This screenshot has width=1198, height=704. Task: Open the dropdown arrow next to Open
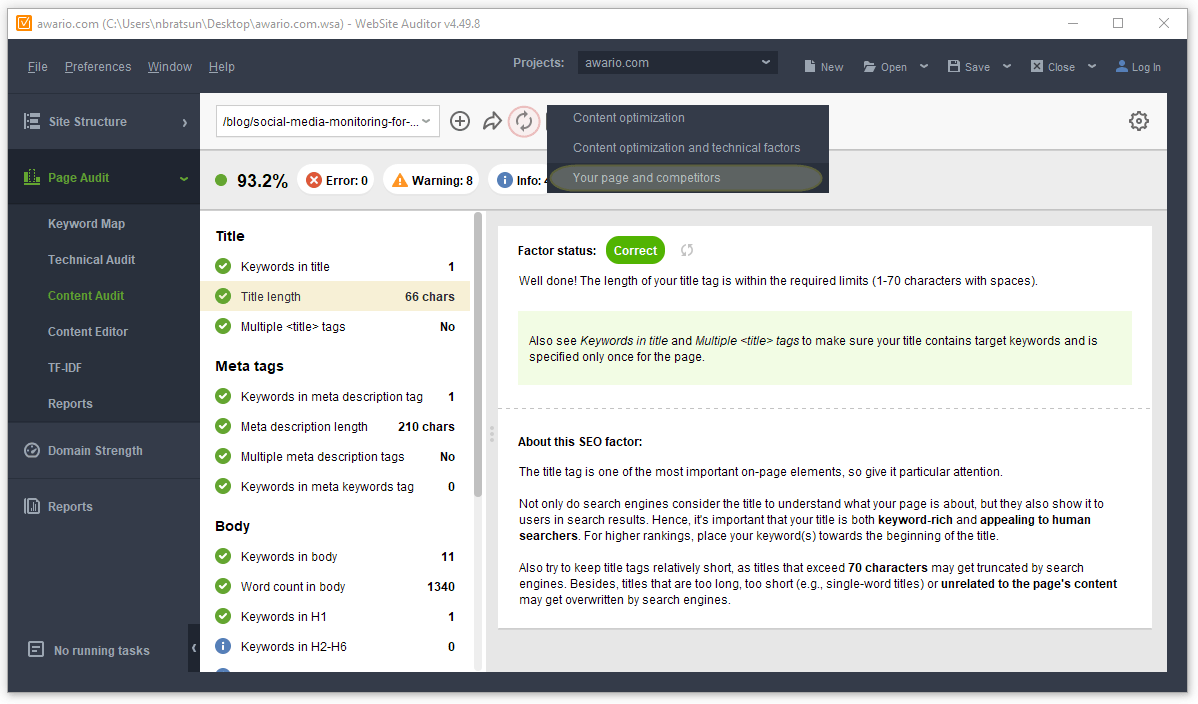[924, 67]
